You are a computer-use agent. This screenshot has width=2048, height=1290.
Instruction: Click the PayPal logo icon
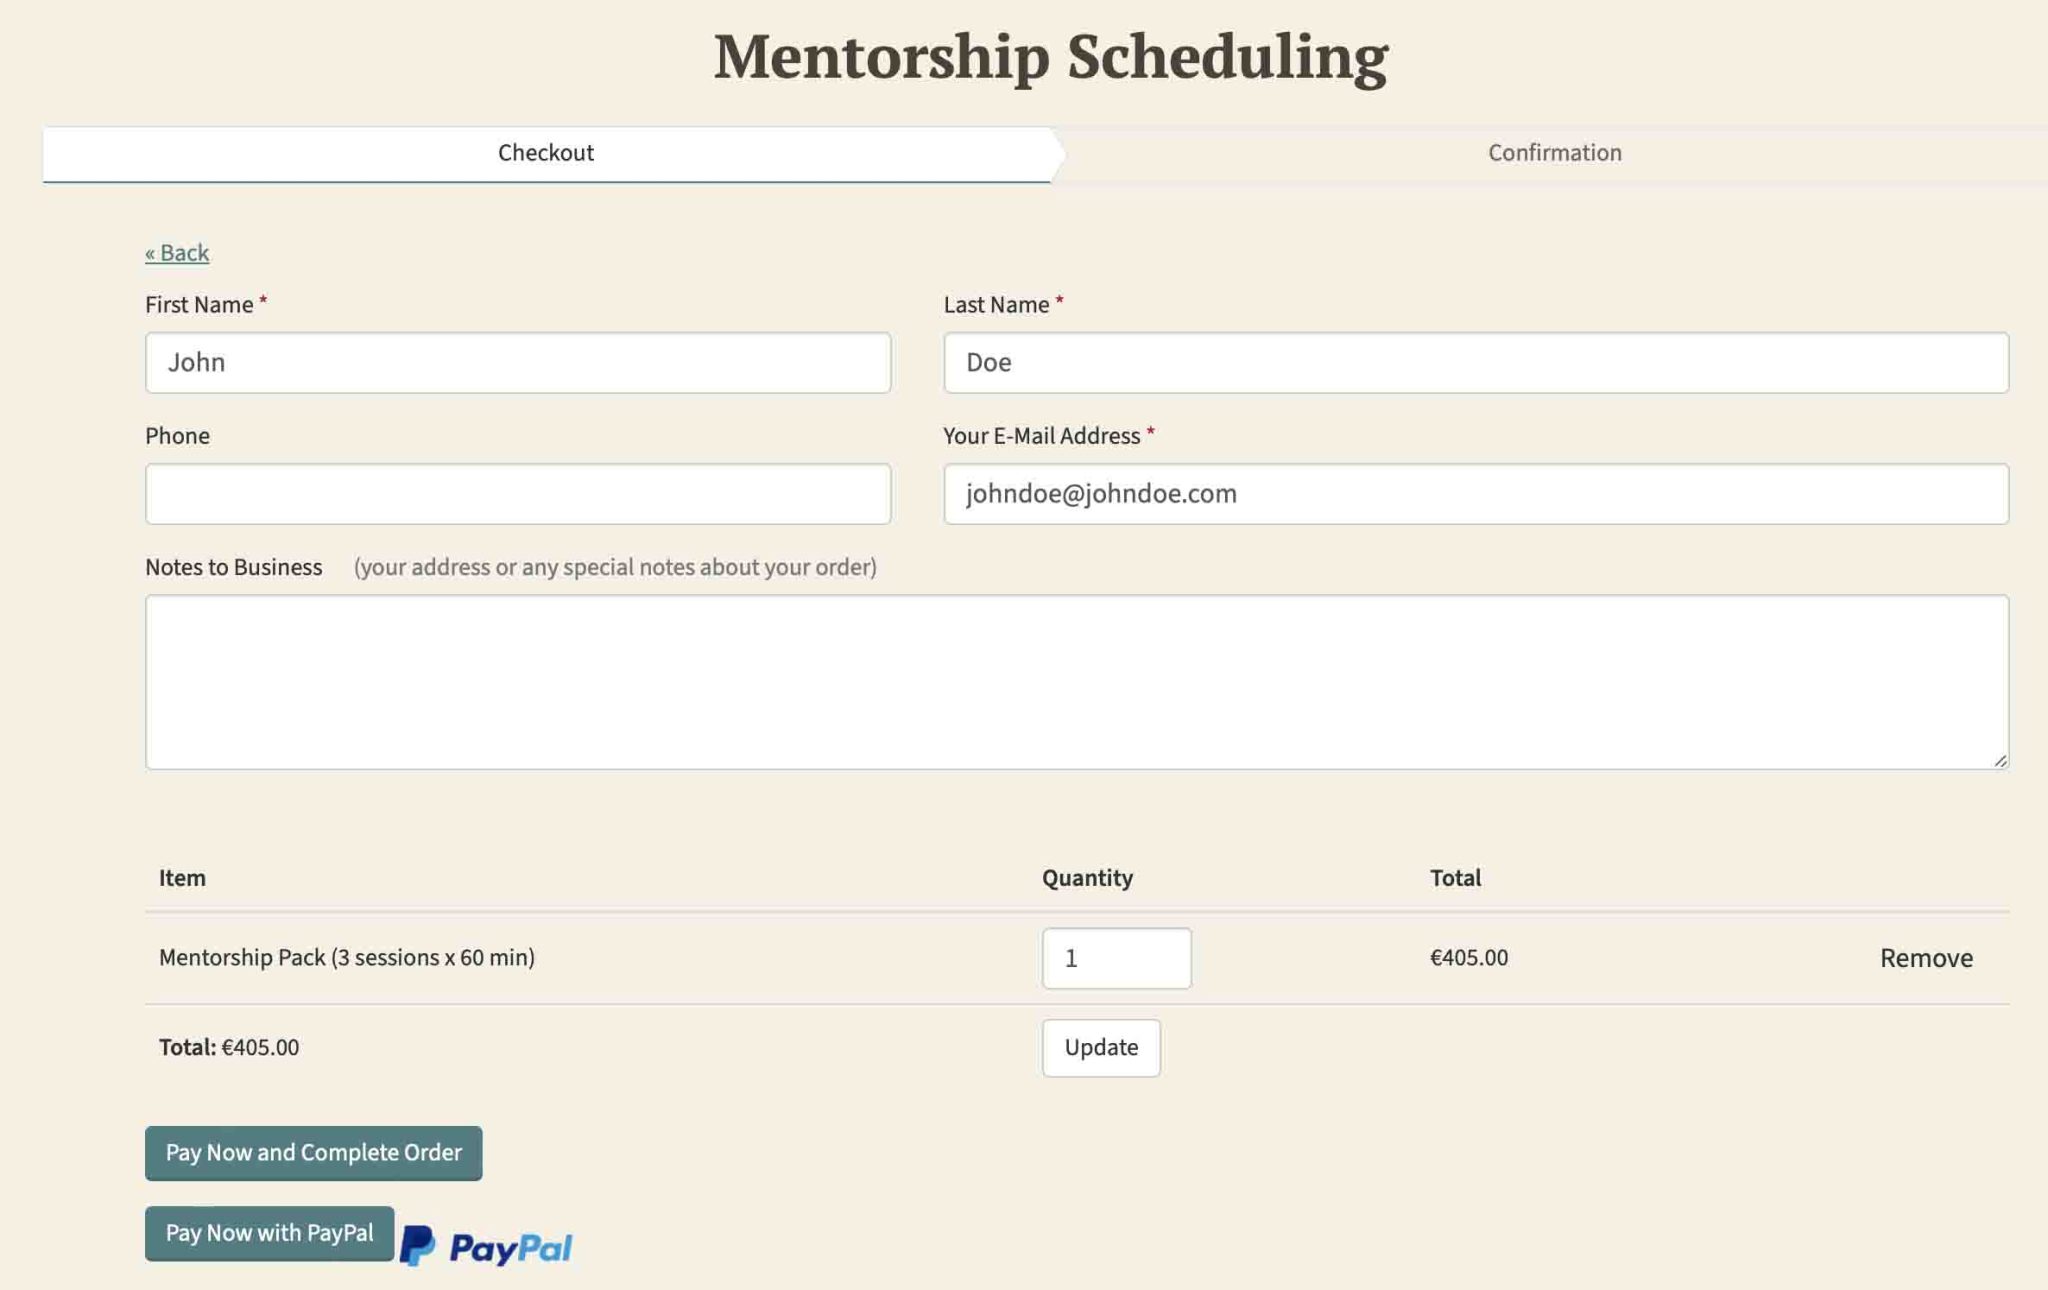tap(486, 1246)
